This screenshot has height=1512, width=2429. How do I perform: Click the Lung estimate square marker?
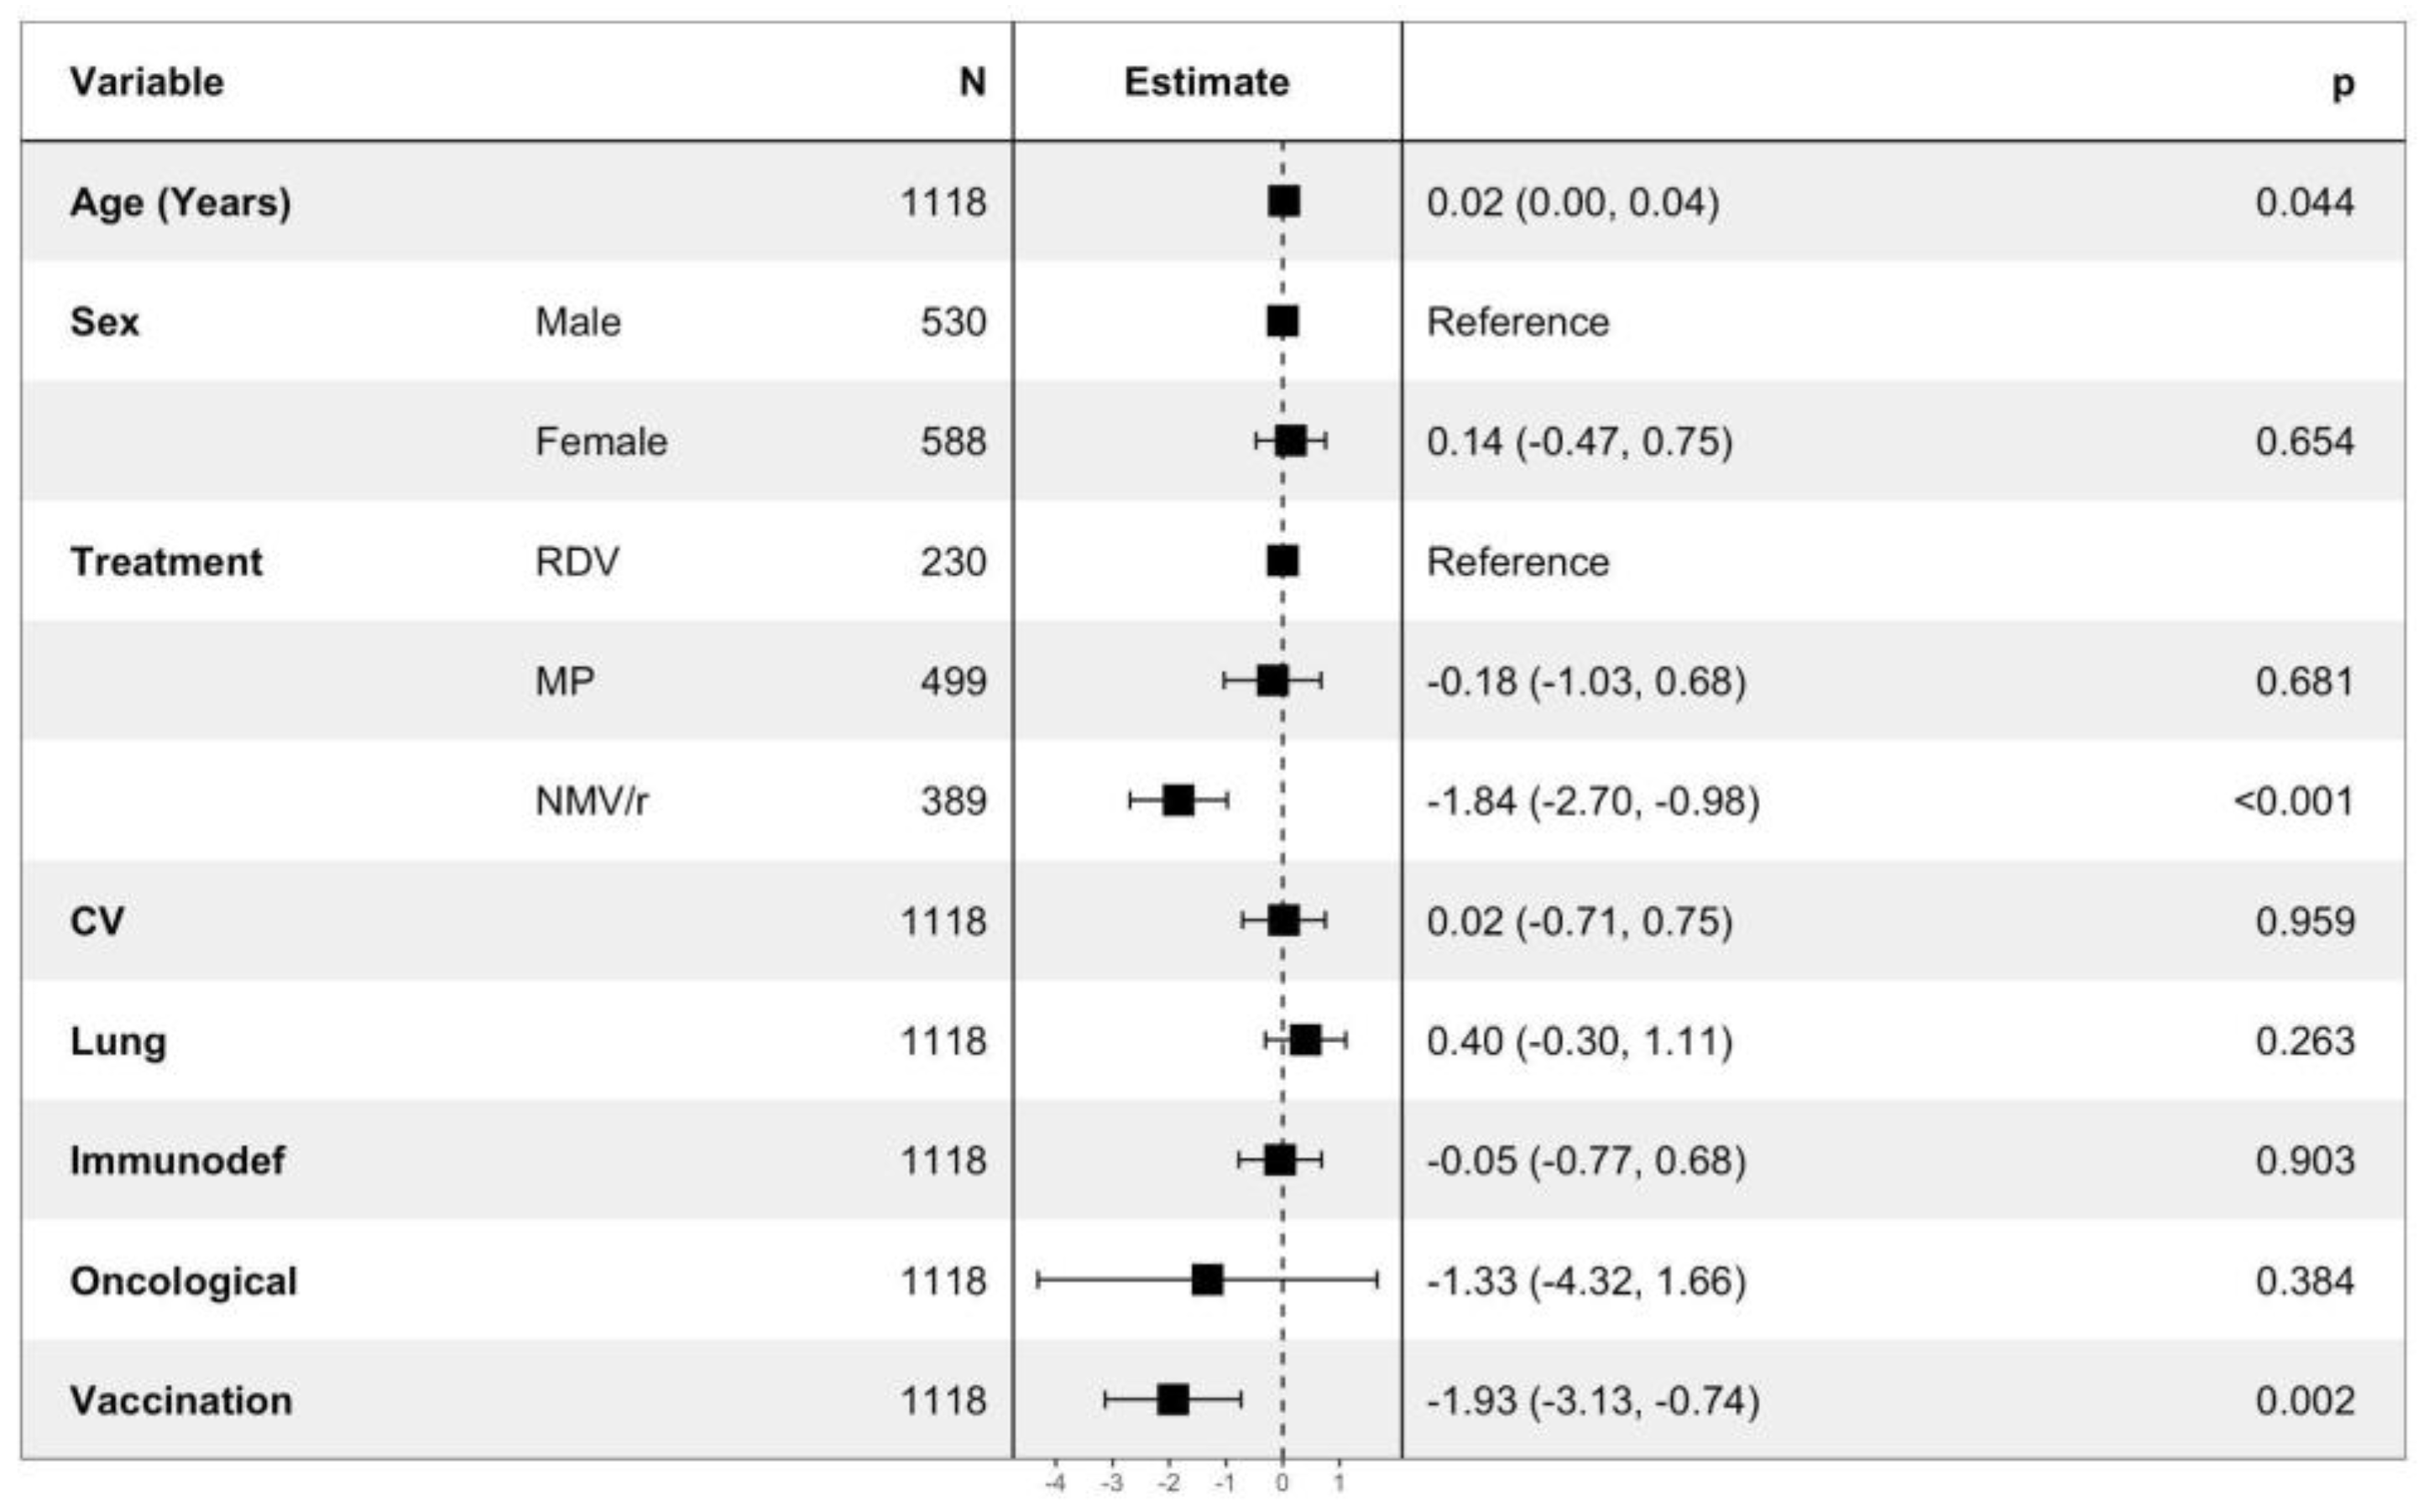1305,1041
